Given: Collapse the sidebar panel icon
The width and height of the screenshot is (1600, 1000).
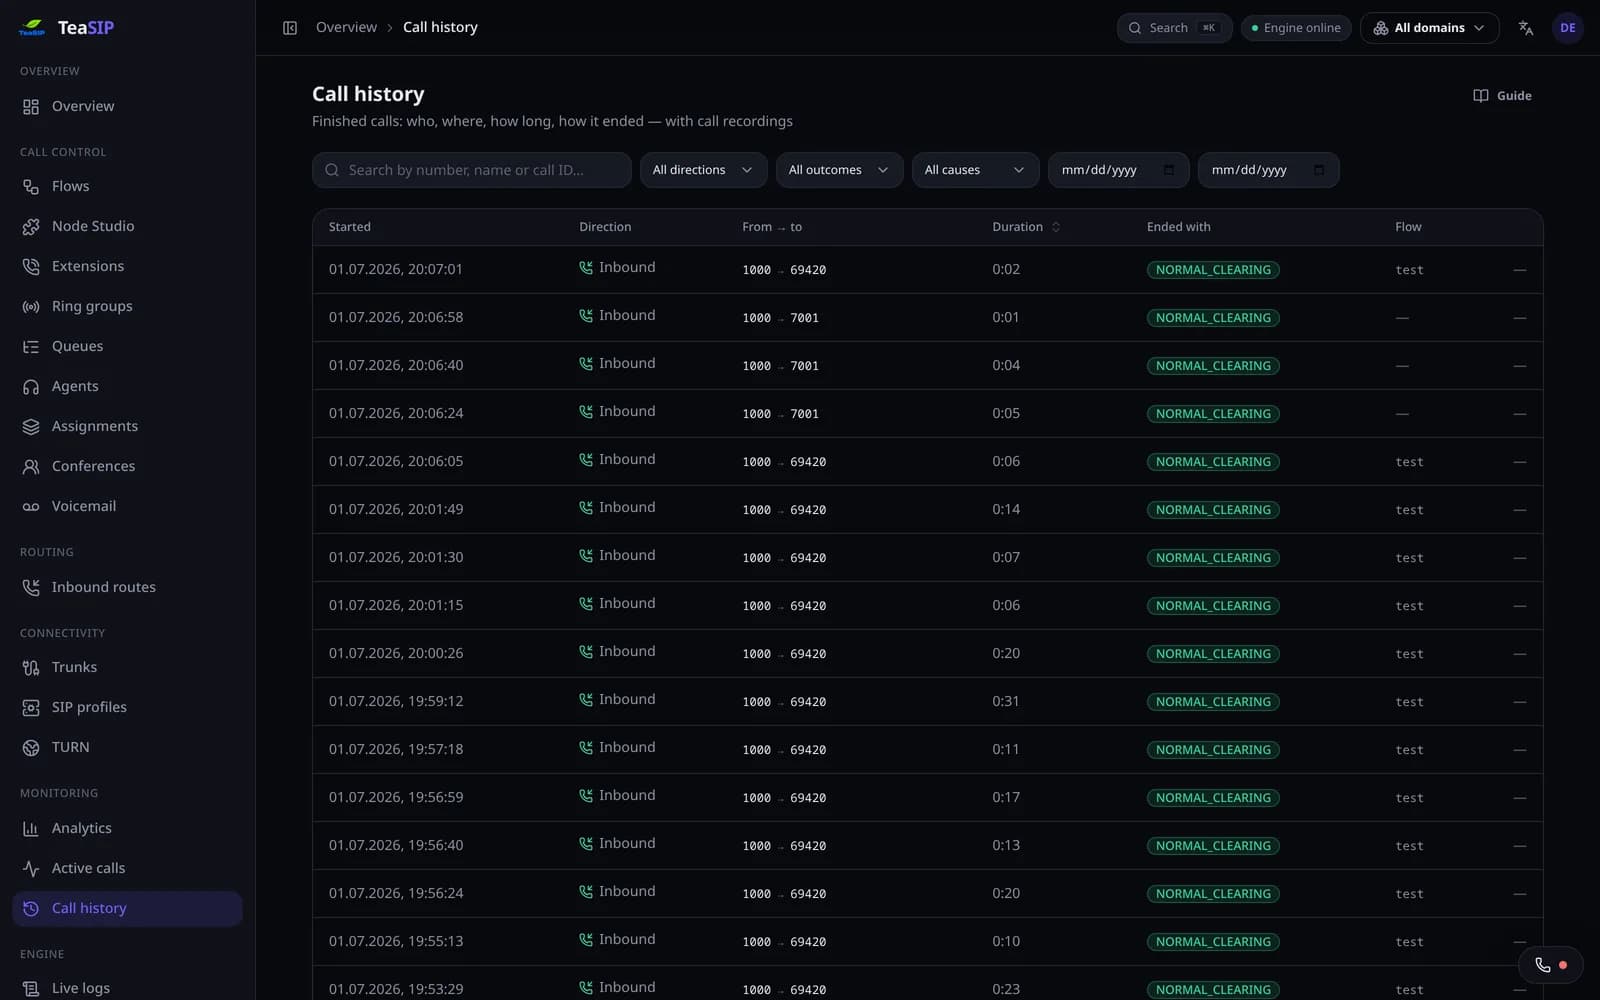Looking at the screenshot, I should pos(290,28).
